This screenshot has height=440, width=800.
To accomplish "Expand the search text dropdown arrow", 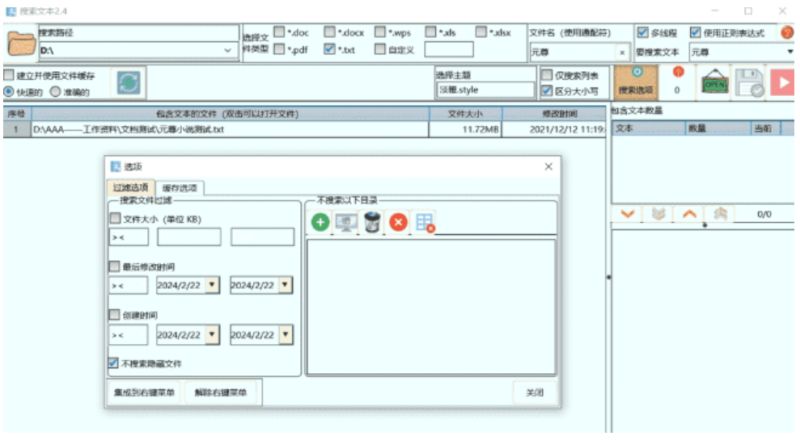I will click(790, 52).
